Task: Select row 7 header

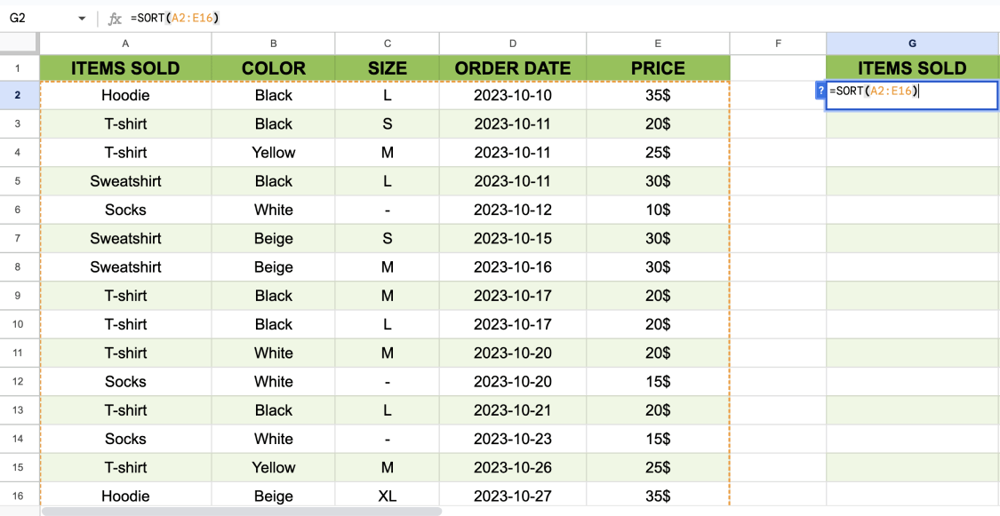Action: (x=19, y=238)
